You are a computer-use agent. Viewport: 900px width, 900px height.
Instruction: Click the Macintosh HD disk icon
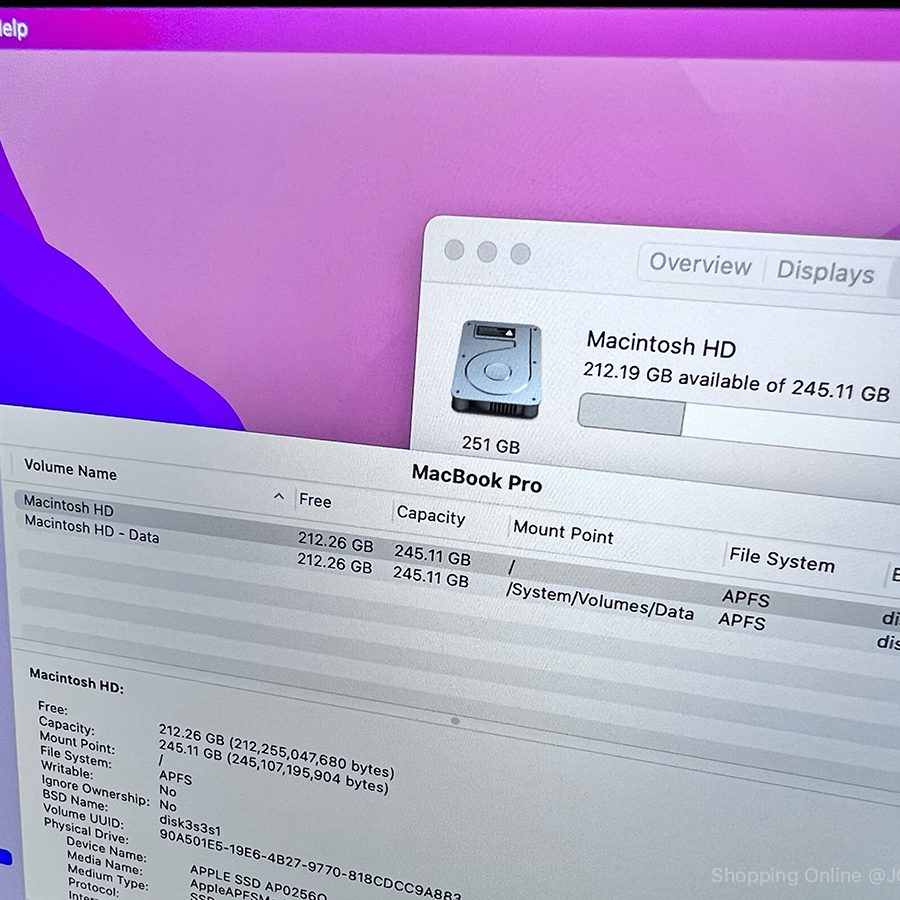pyautogui.click(x=497, y=370)
